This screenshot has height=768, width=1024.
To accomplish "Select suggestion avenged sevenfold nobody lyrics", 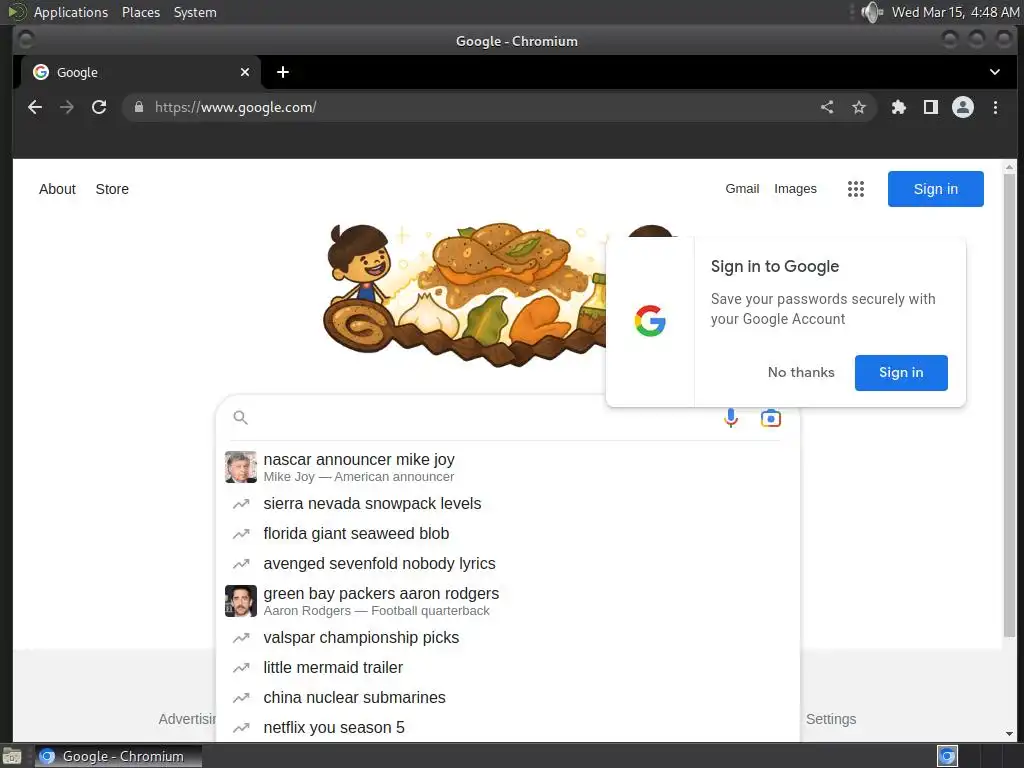I will 507,564.
